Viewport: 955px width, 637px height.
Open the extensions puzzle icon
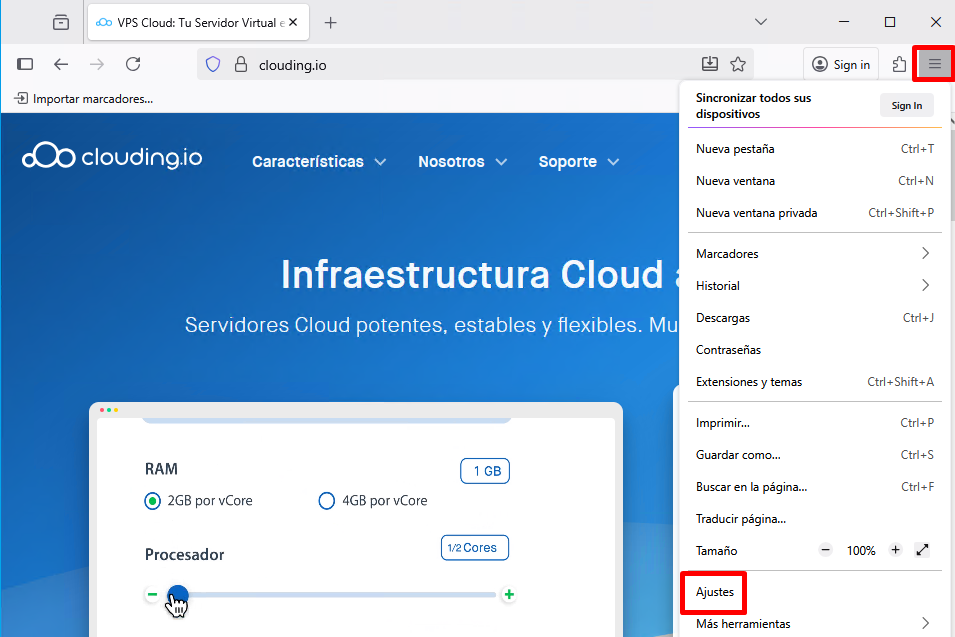[899, 64]
